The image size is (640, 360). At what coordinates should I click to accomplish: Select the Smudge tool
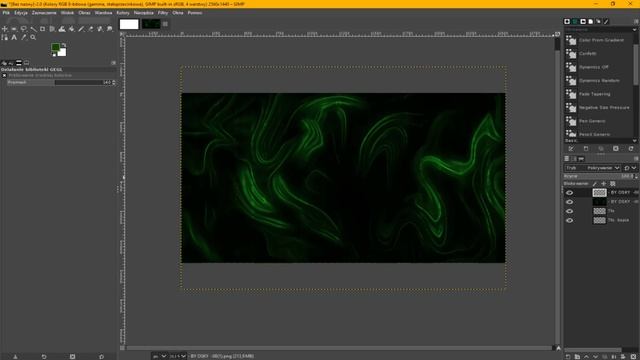pyautogui.click(x=110, y=29)
